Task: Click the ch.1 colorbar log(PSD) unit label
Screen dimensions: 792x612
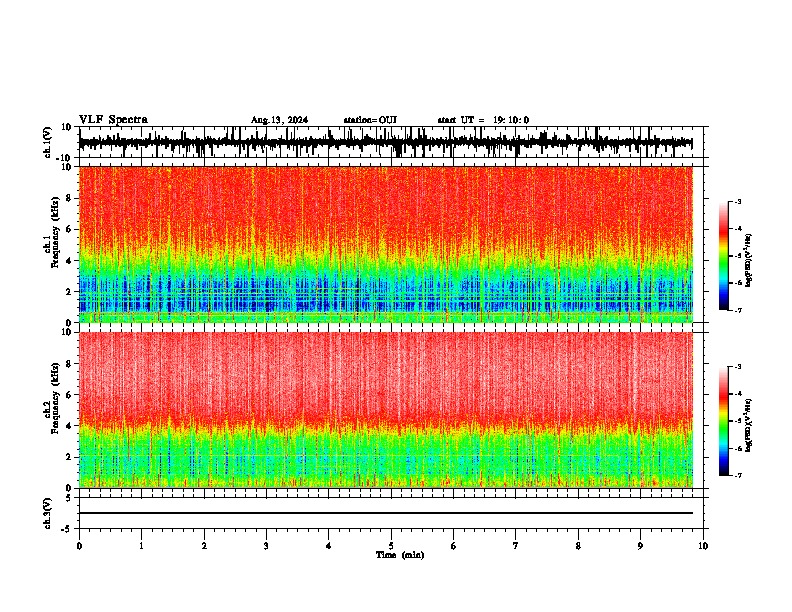Action: [748, 261]
